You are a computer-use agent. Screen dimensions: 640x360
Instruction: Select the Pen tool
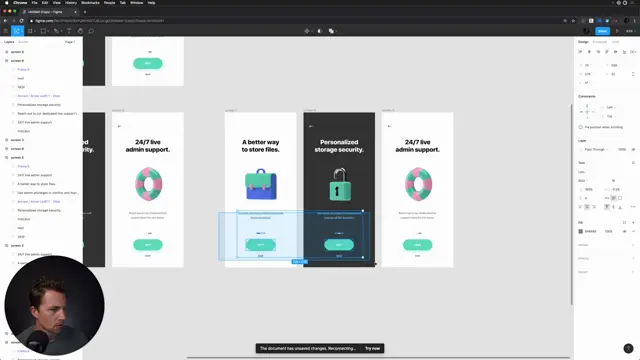(56, 31)
